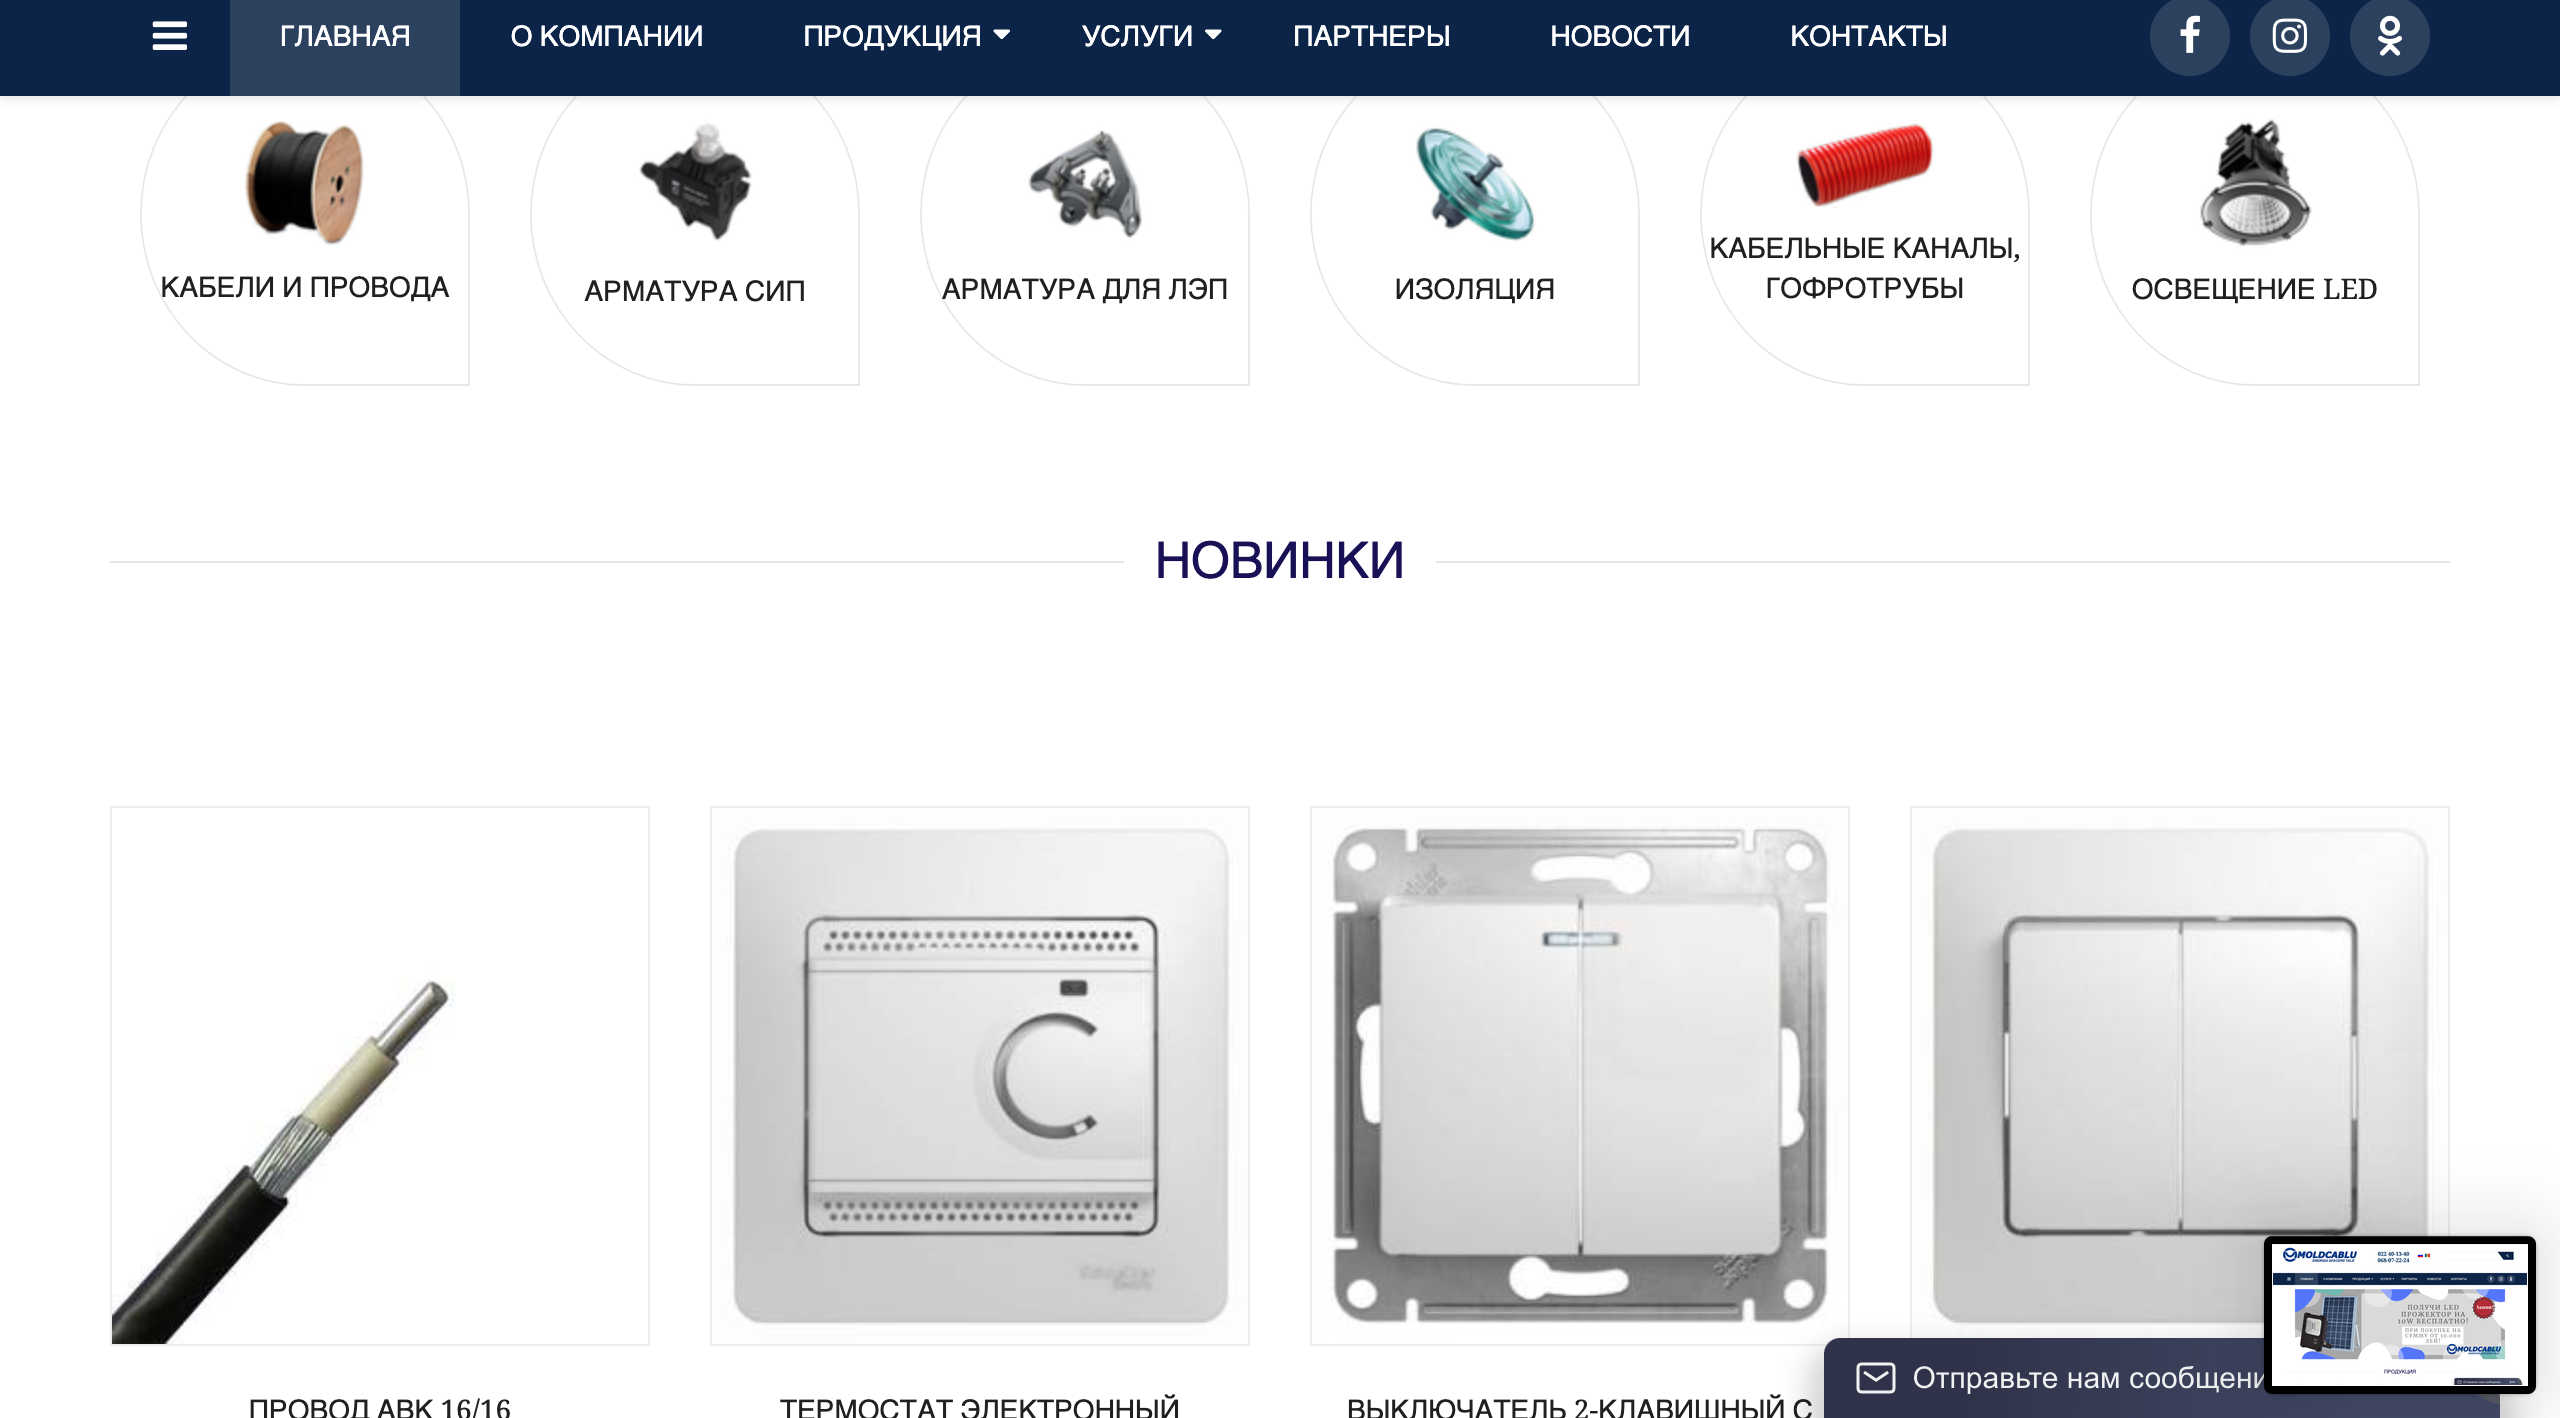Image resolution: width=2560 pixels, height=1418 pixels.
Task: Open the hamburger menu icon
Action: coord(170,36)
